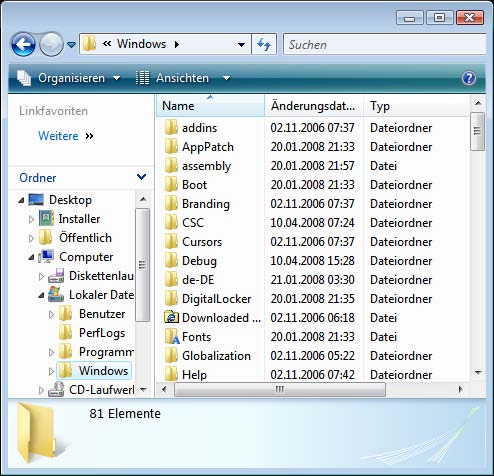The image size is (494, 476).
Task: Select the Globalization folder icon
Action: pos(171,355)
